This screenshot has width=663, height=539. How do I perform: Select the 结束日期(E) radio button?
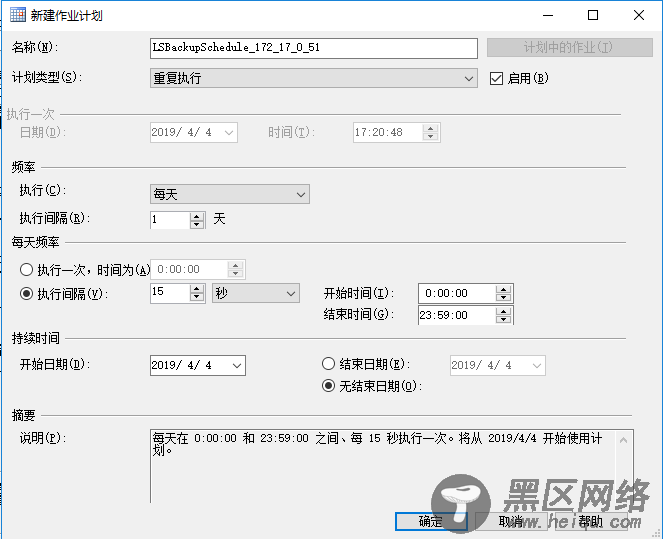pyautogui.click(x=329, y=364)
